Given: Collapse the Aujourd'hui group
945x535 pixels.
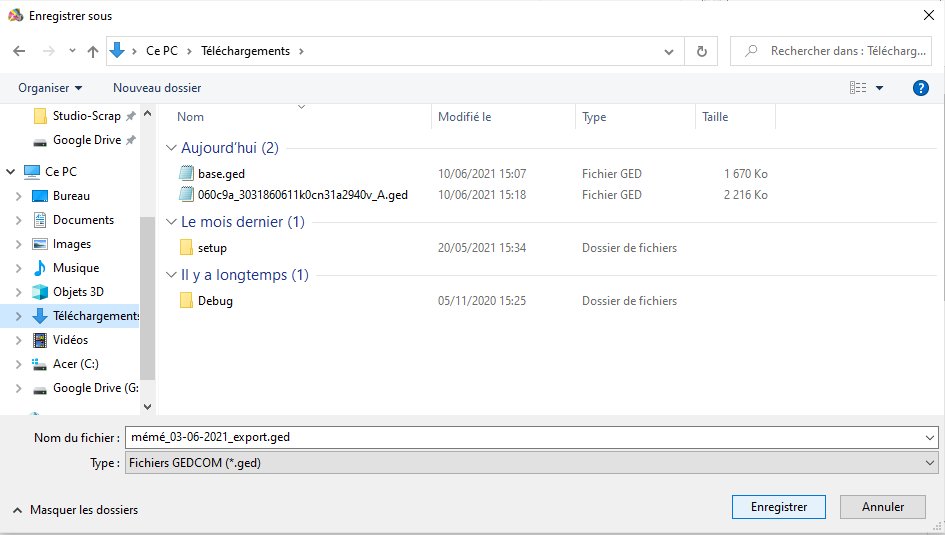Looking at the screenshot, I should (x=171, y=148).
